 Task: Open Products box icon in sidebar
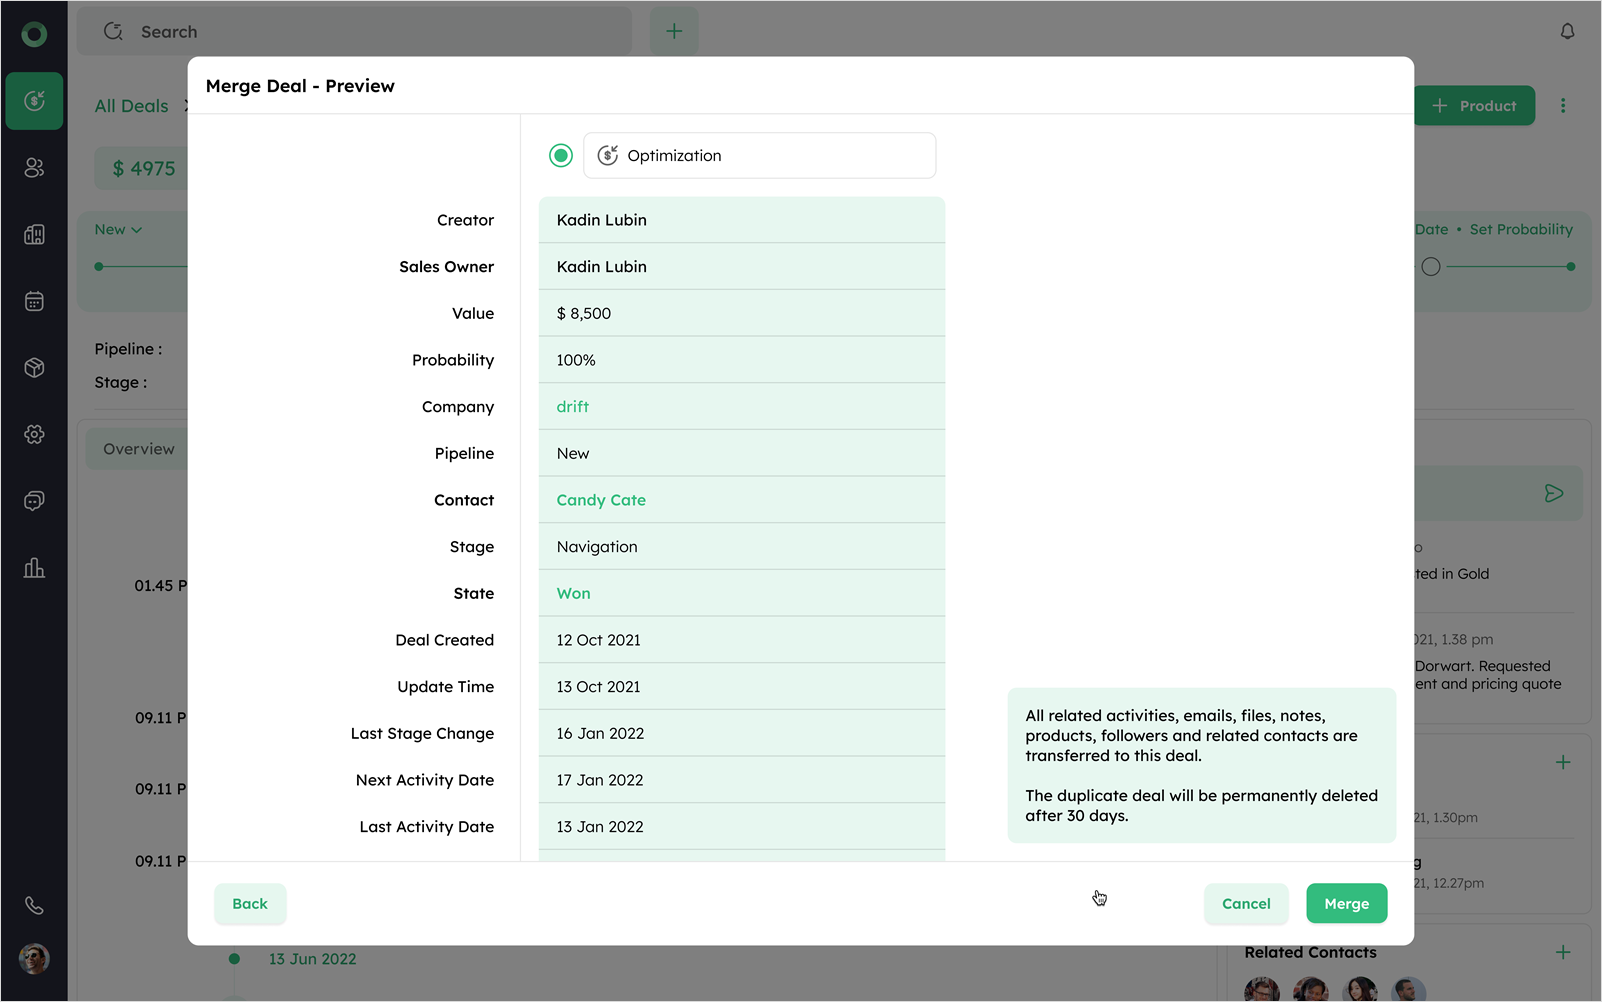(x=34, y=368)
